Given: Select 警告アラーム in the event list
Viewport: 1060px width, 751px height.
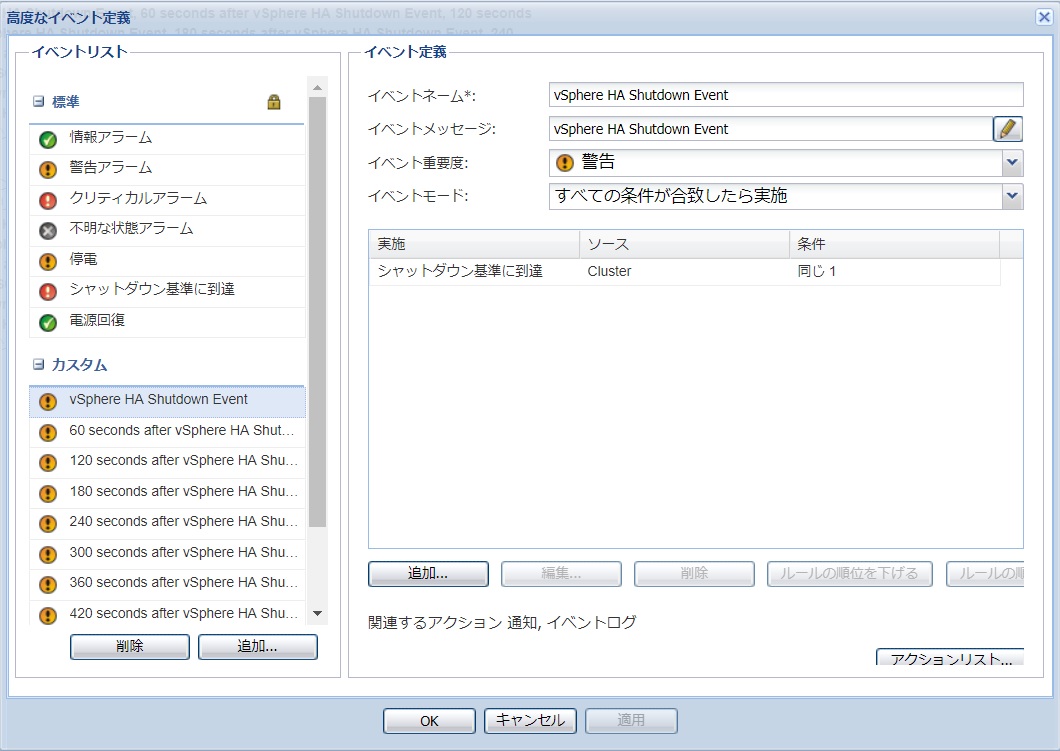Looking at the screenshot, I should tap(111, 168).
